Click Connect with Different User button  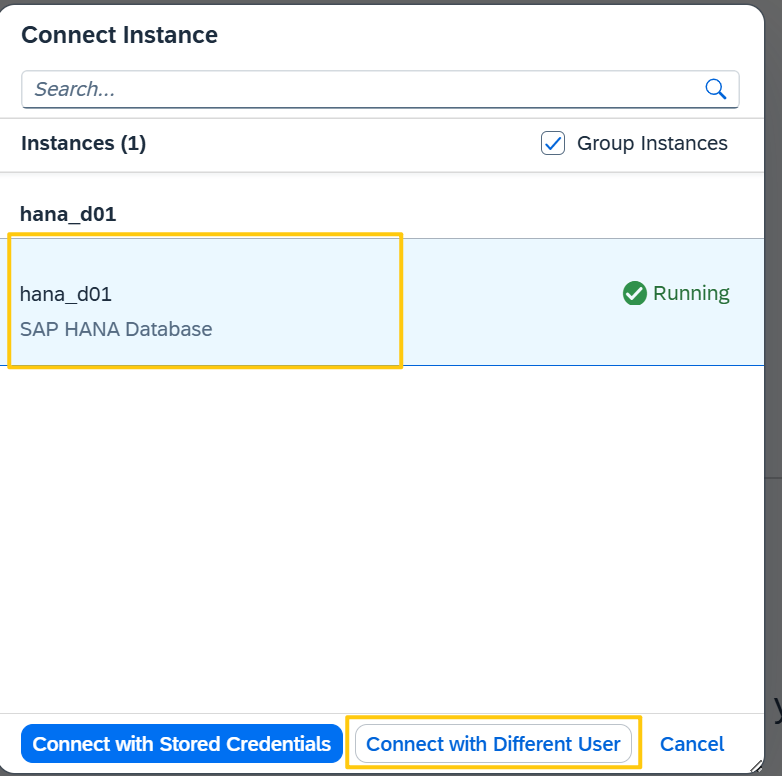pos(493,744)
